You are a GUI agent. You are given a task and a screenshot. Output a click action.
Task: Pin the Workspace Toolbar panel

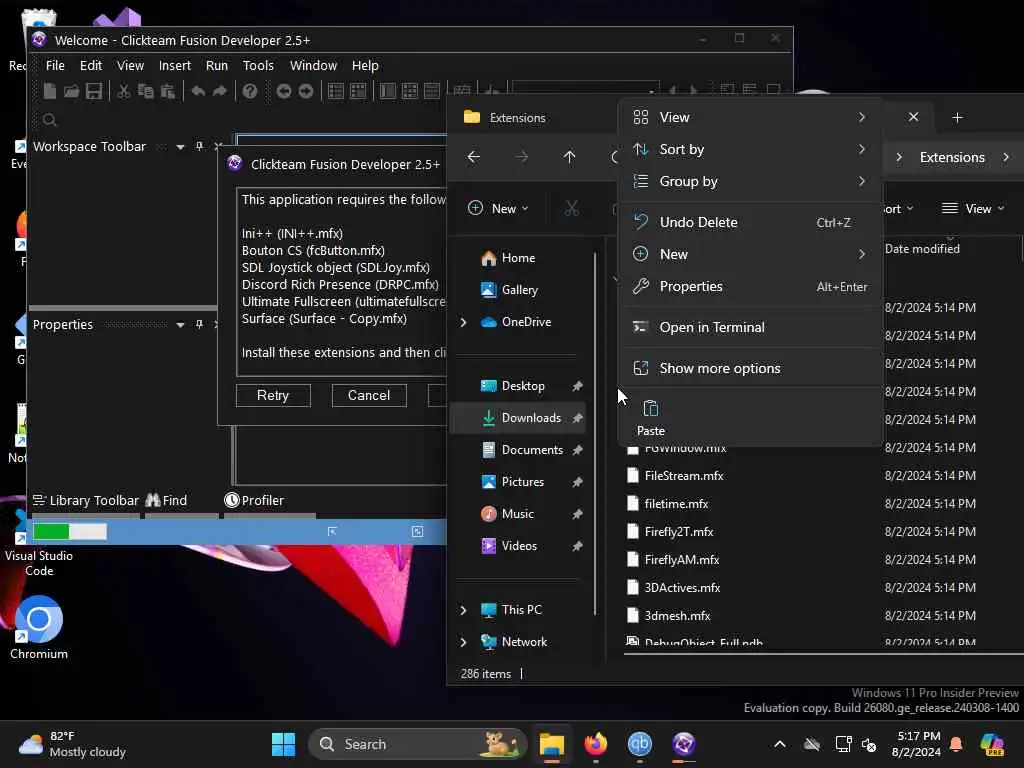click(x=199, y=146)
